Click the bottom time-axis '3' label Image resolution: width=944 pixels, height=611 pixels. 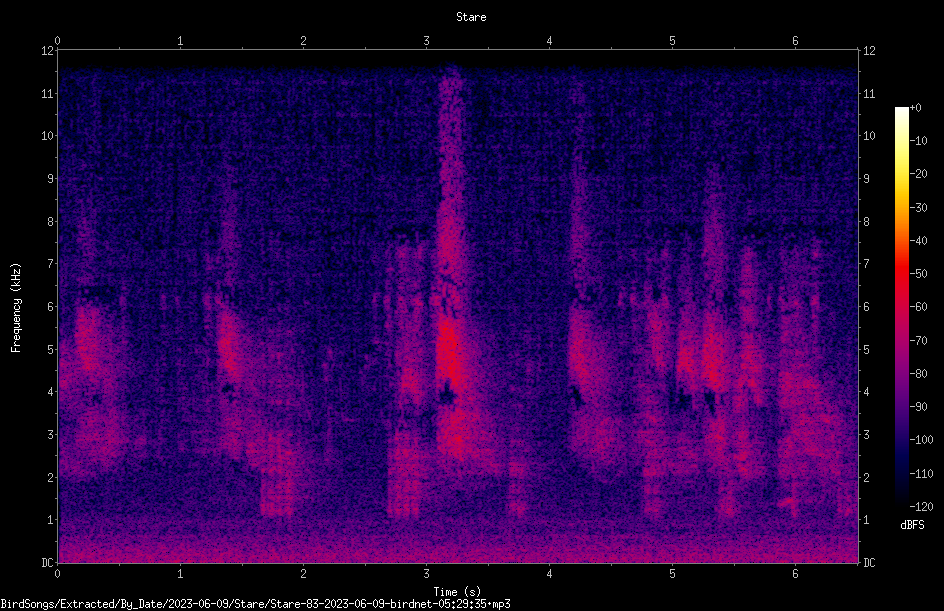click(x=426, y=574)
